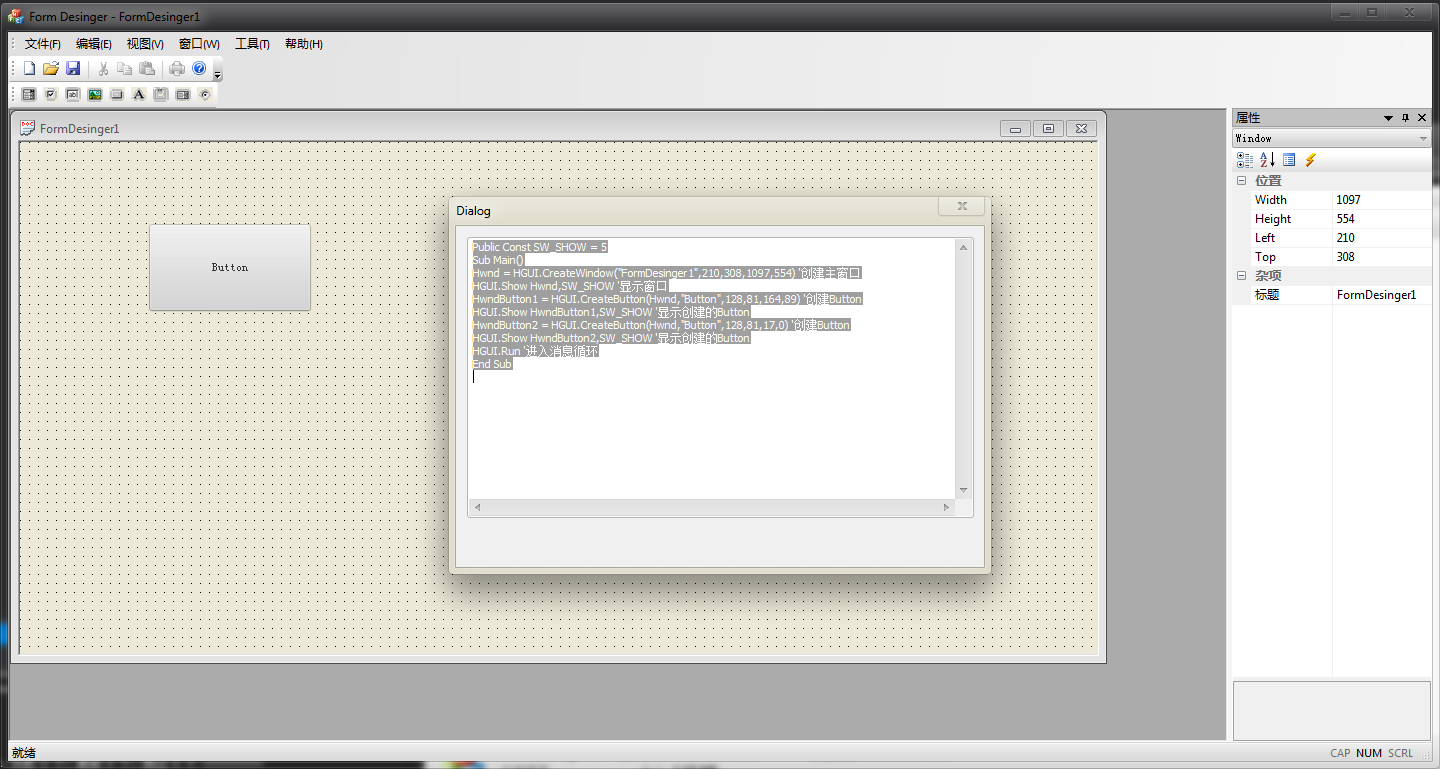Edit the Top value 308
The image size is (1440, 769).
click(1382, 257)
